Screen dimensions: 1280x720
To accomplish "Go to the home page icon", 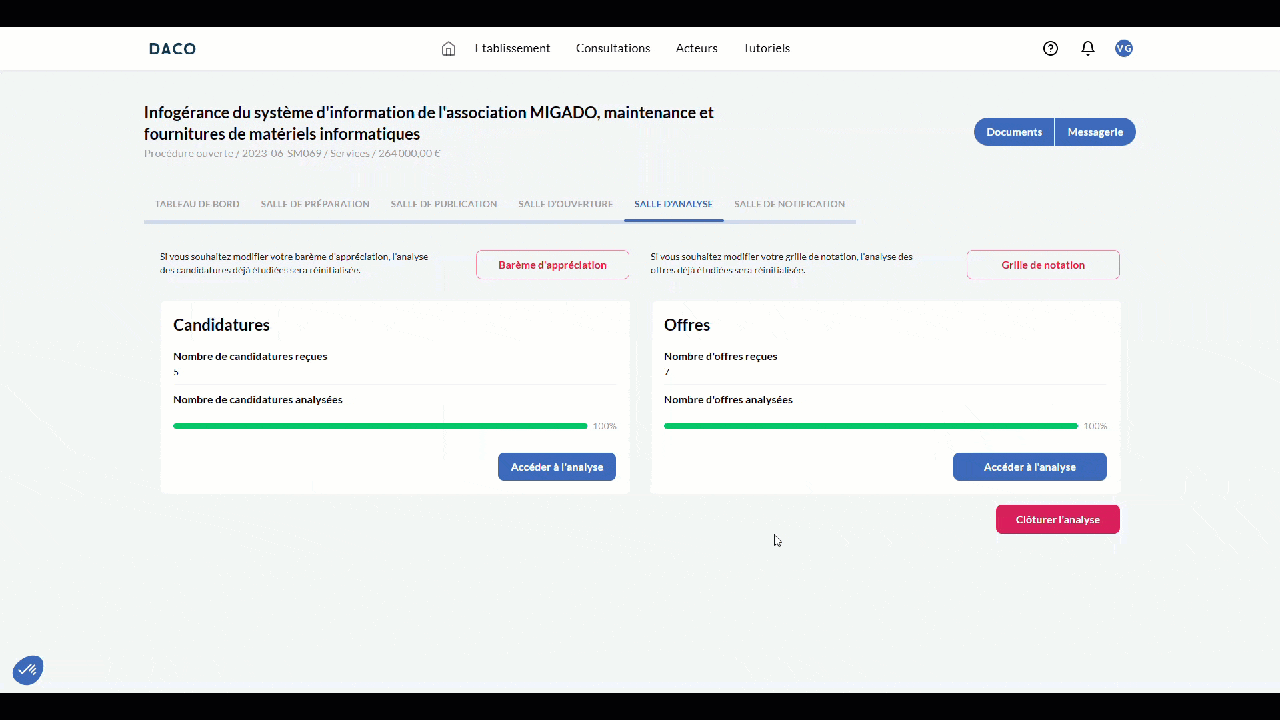I will pyautogui.click(x=448, y=49).
